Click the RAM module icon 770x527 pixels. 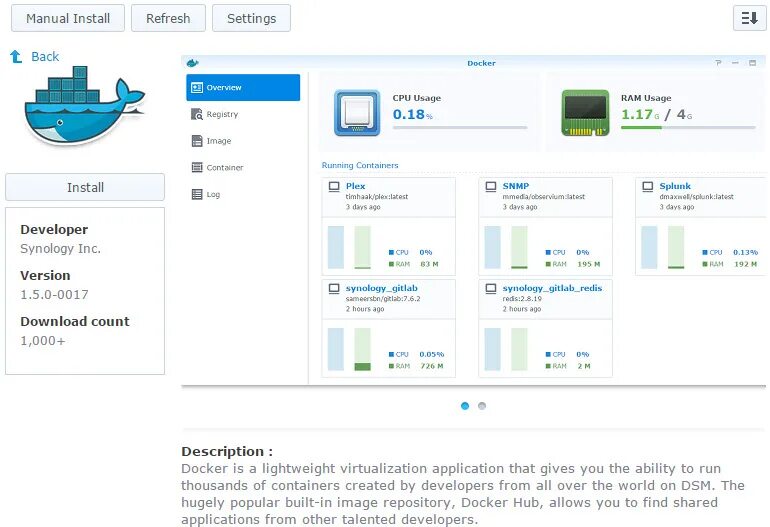pyautogui.click(x=585, y=112)
